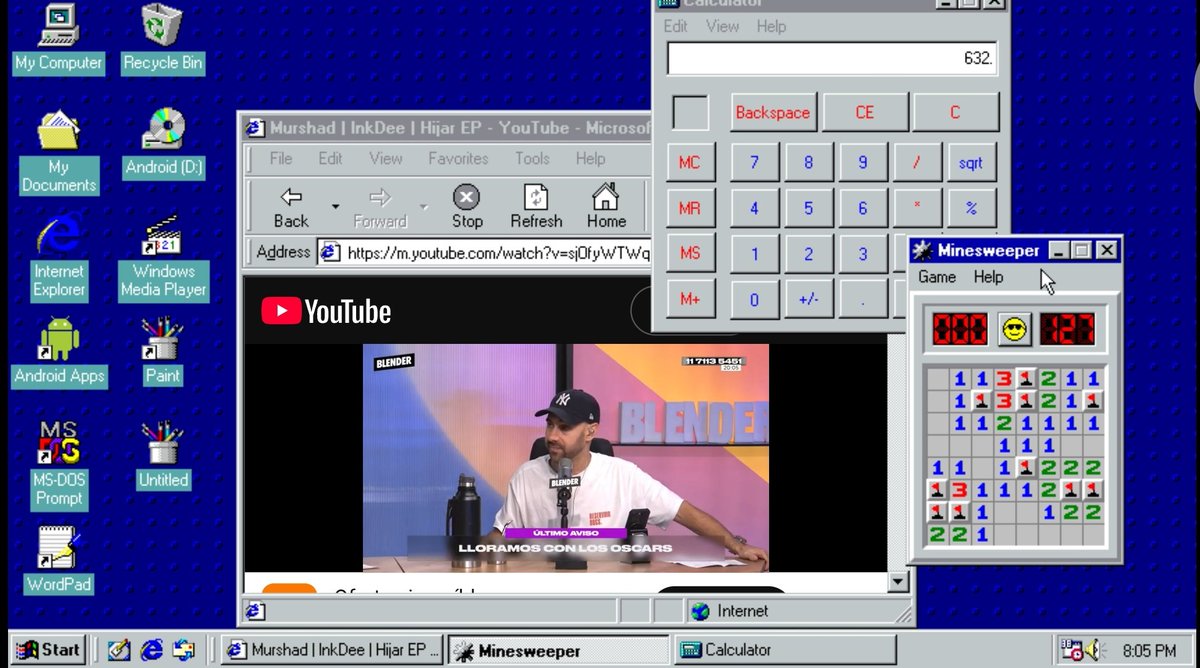Switch to Calculator via taskbar button
This screenshot has height=668, width=1200.
(785, 650)
